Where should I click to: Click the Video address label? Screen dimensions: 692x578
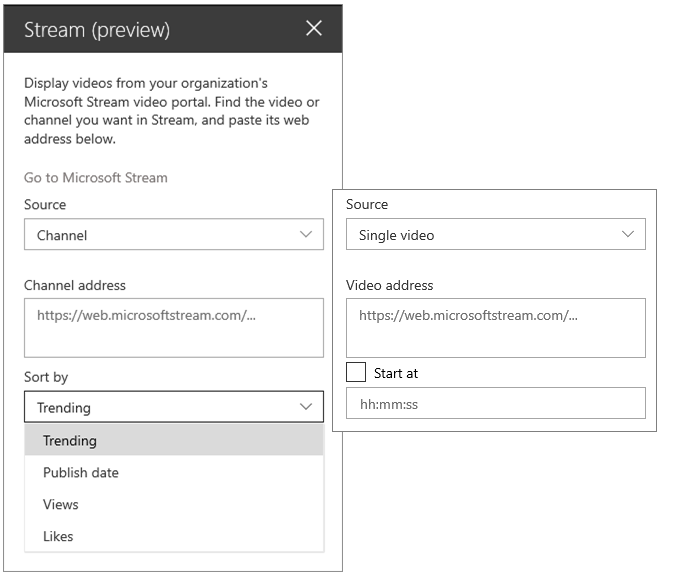[x=389, y=285]
